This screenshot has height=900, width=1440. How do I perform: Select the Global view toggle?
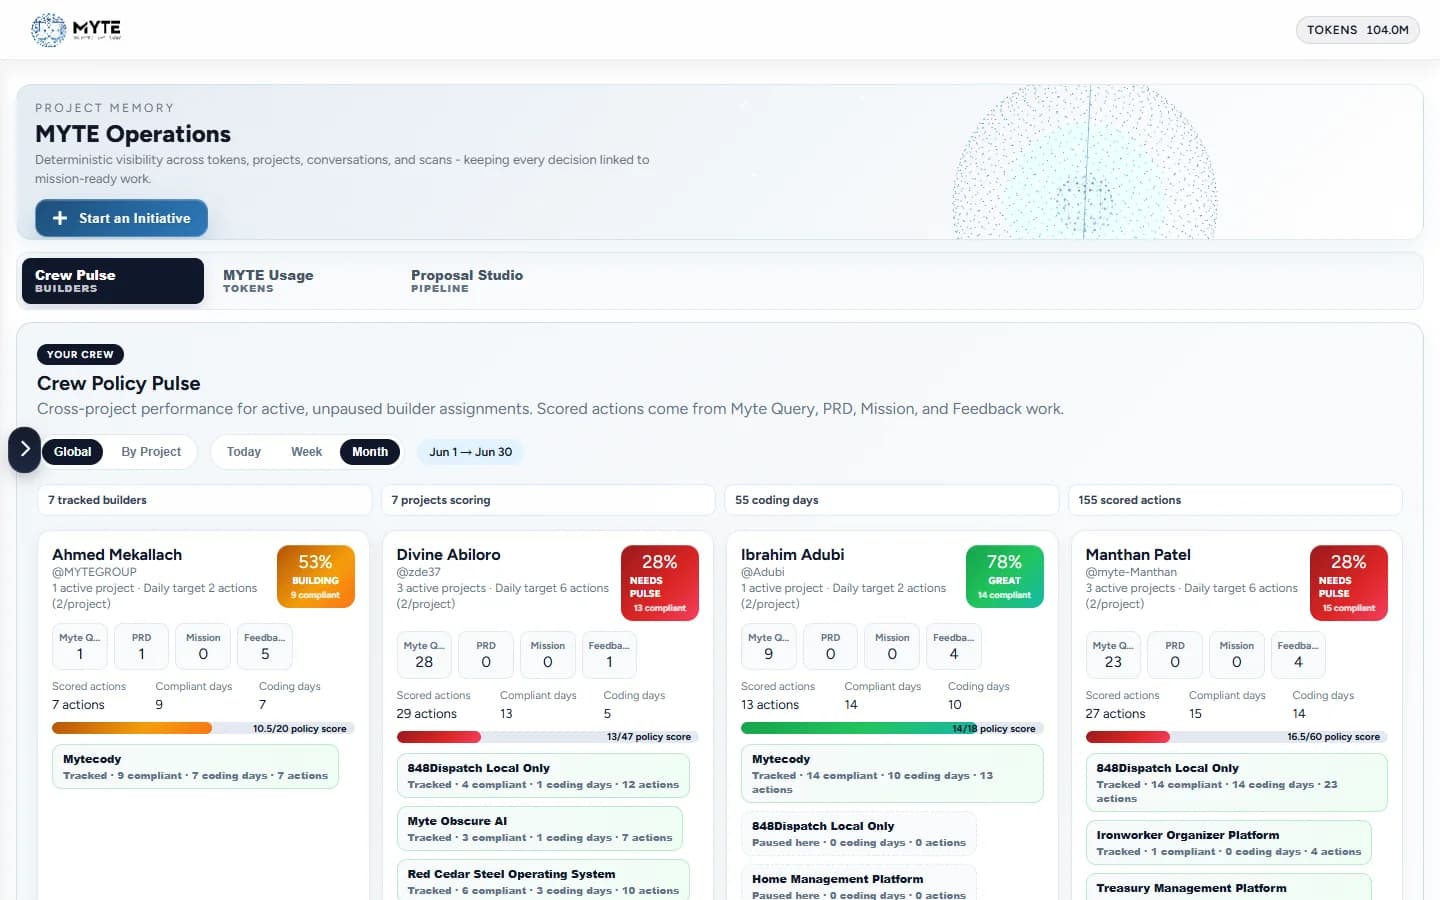pos(72,452)
